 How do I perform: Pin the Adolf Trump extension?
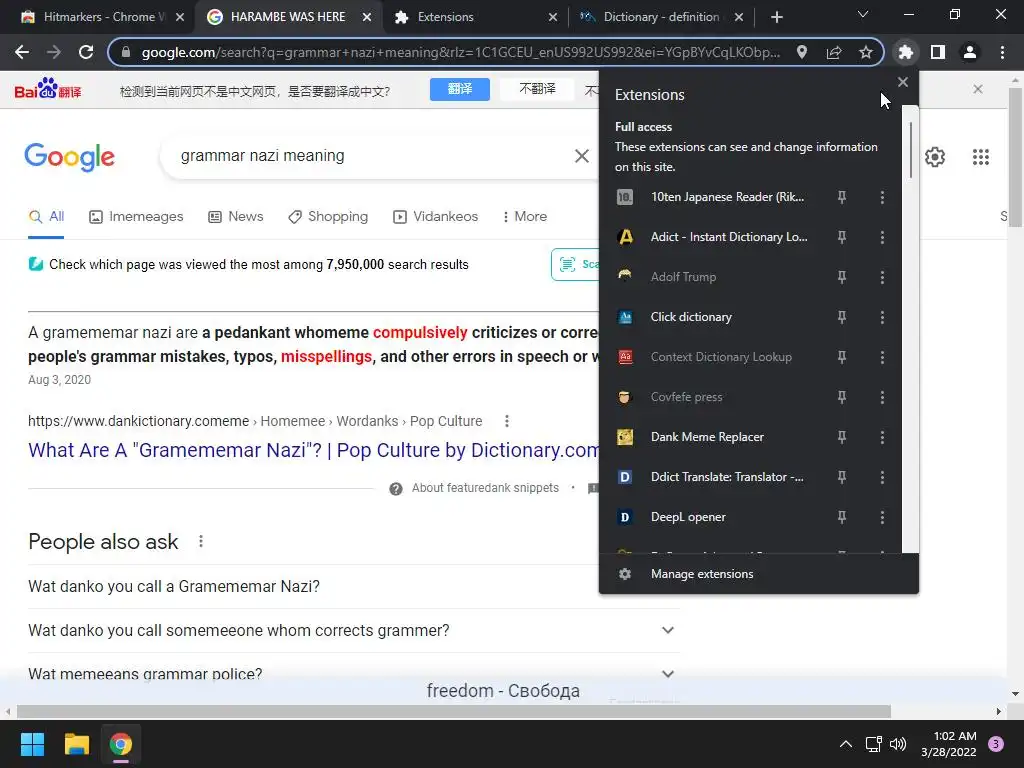pos(842,277)
